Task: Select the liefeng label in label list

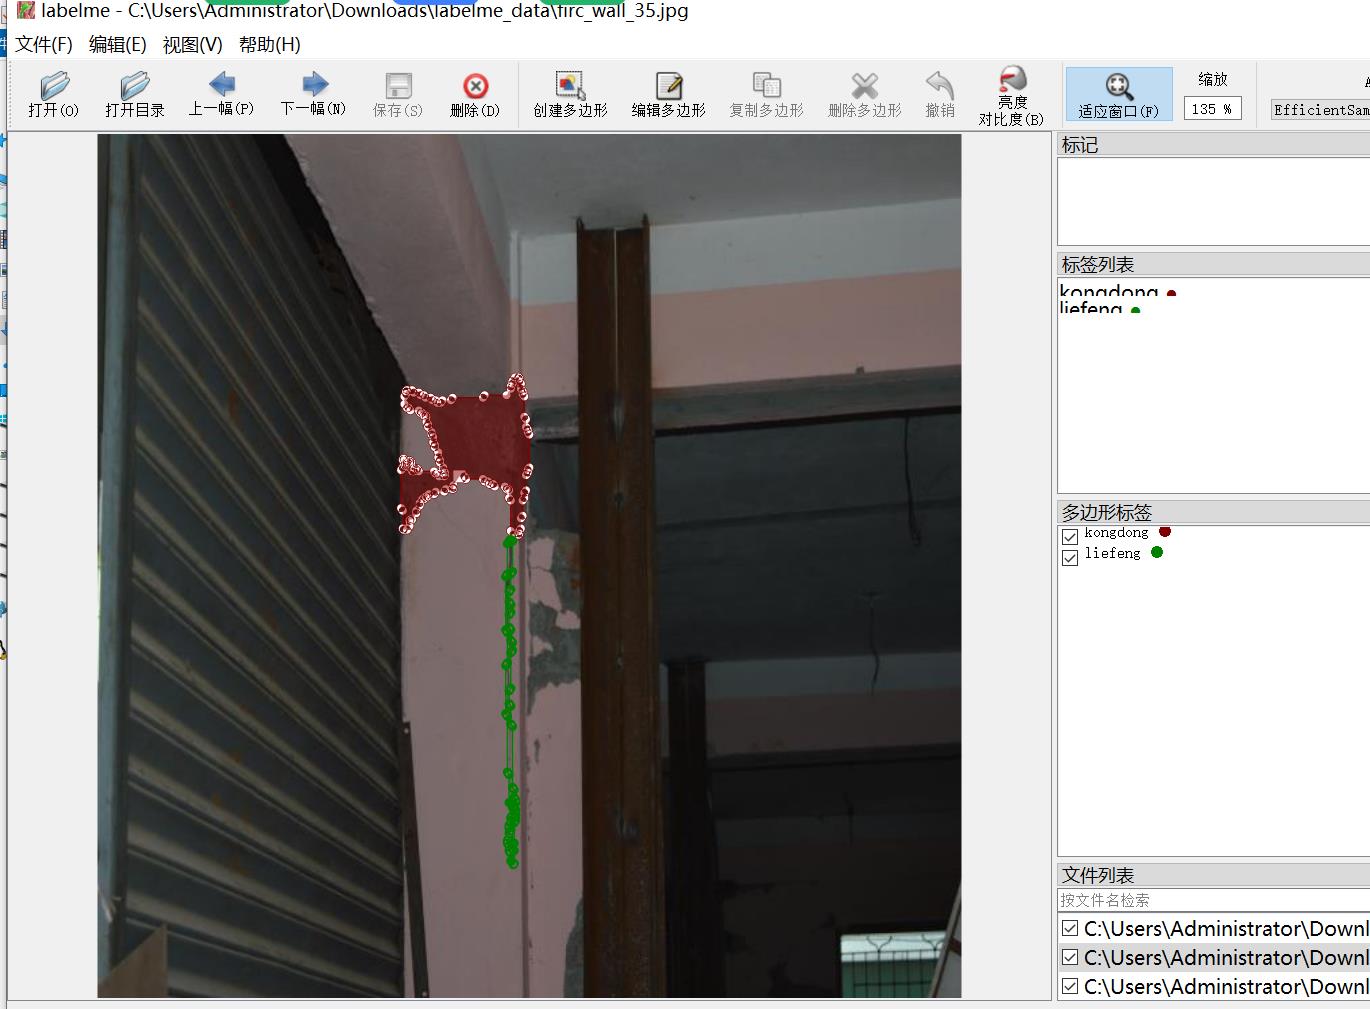Action: 1091,308
